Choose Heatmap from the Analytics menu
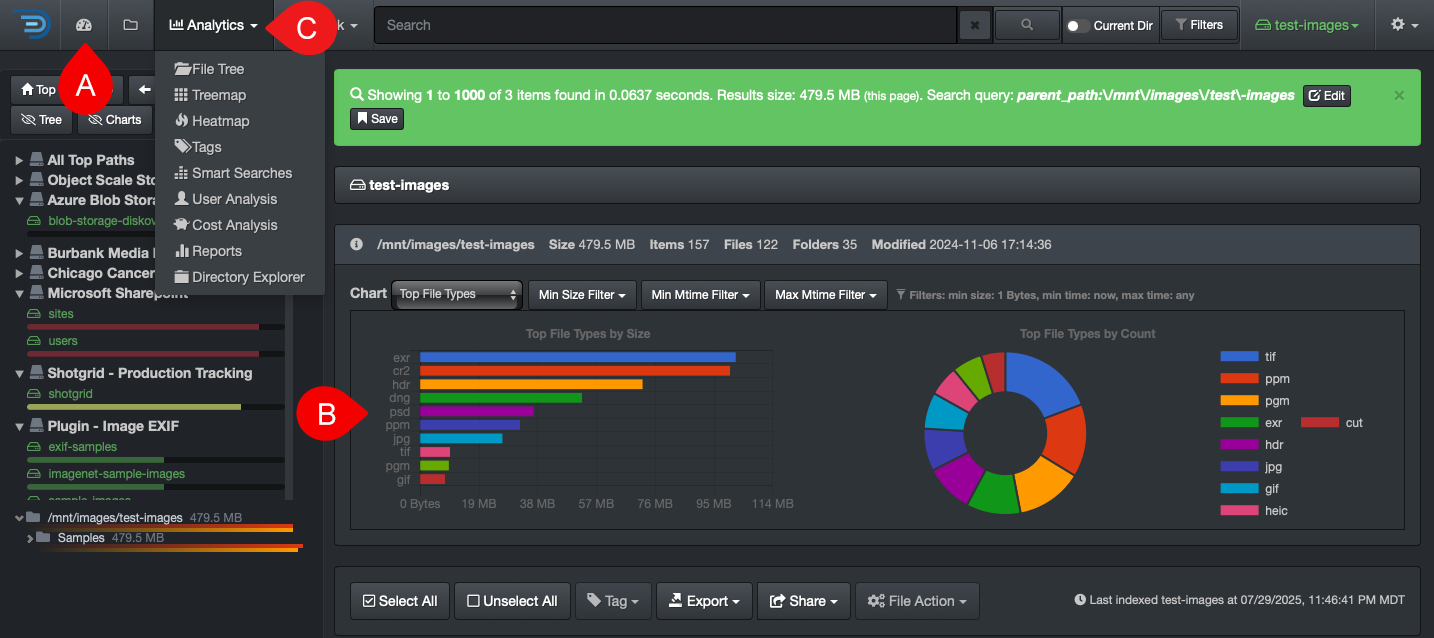Viewport: 1434px width, 638px height. click(x=220, y=121)
